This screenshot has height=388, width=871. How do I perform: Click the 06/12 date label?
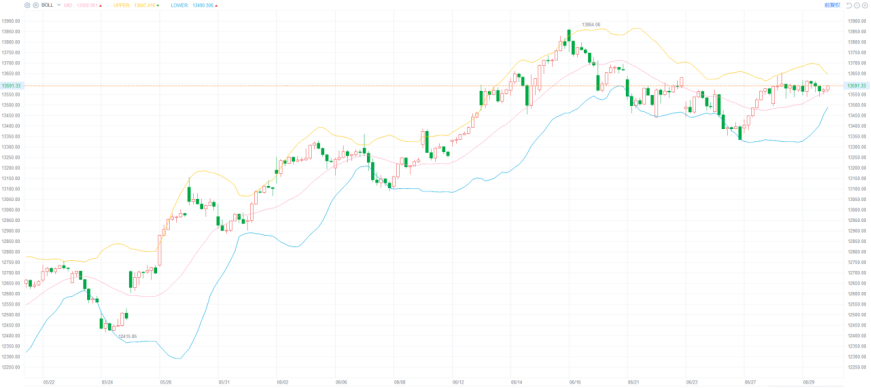pyautogui.click(x=458, y=382)
